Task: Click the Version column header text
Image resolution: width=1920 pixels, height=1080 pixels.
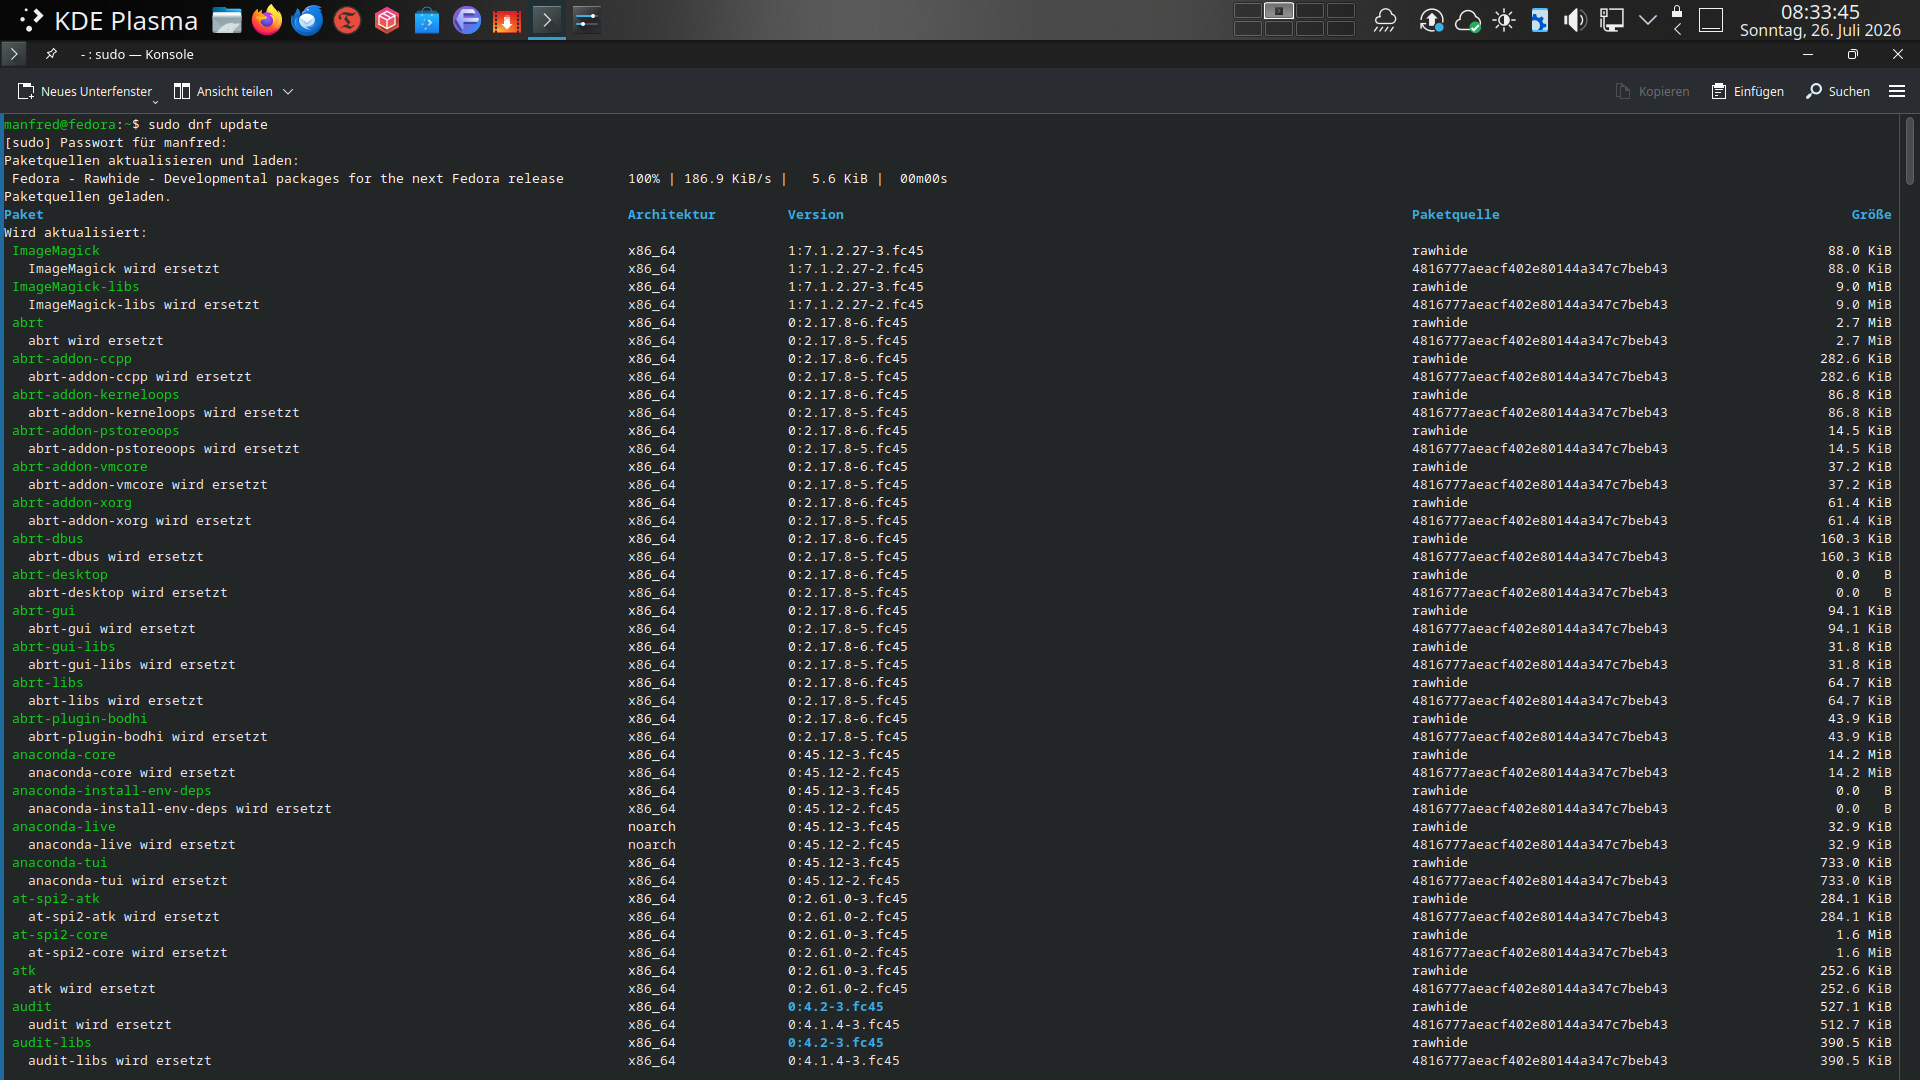Action: tap(815, 215)
